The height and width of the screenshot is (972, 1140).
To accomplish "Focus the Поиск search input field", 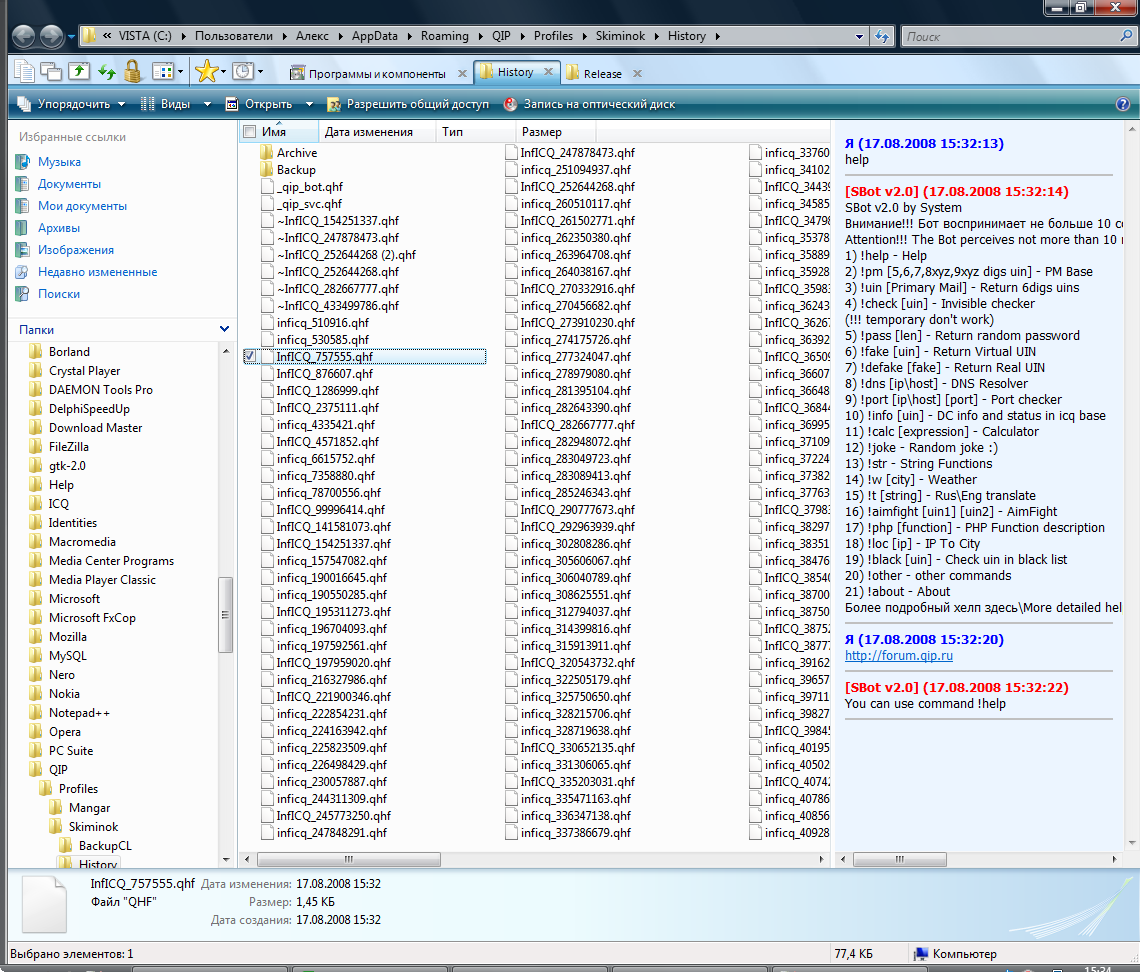I will pos(1011,36).
